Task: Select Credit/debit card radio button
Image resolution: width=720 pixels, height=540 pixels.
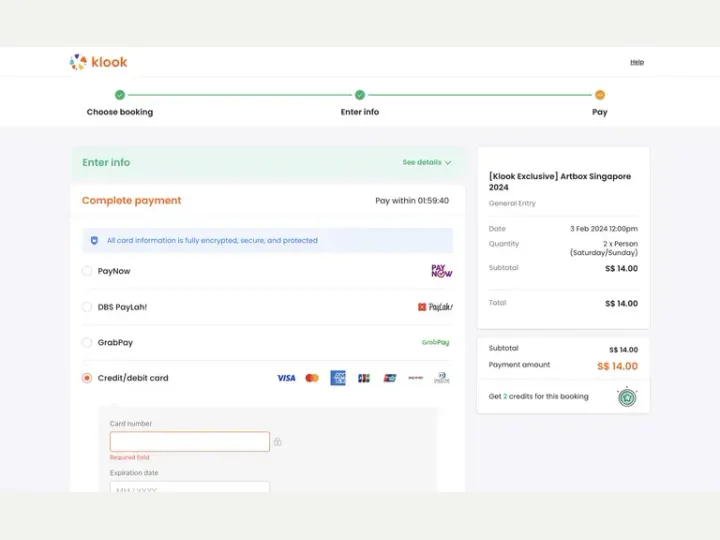Action: (87, 378)
